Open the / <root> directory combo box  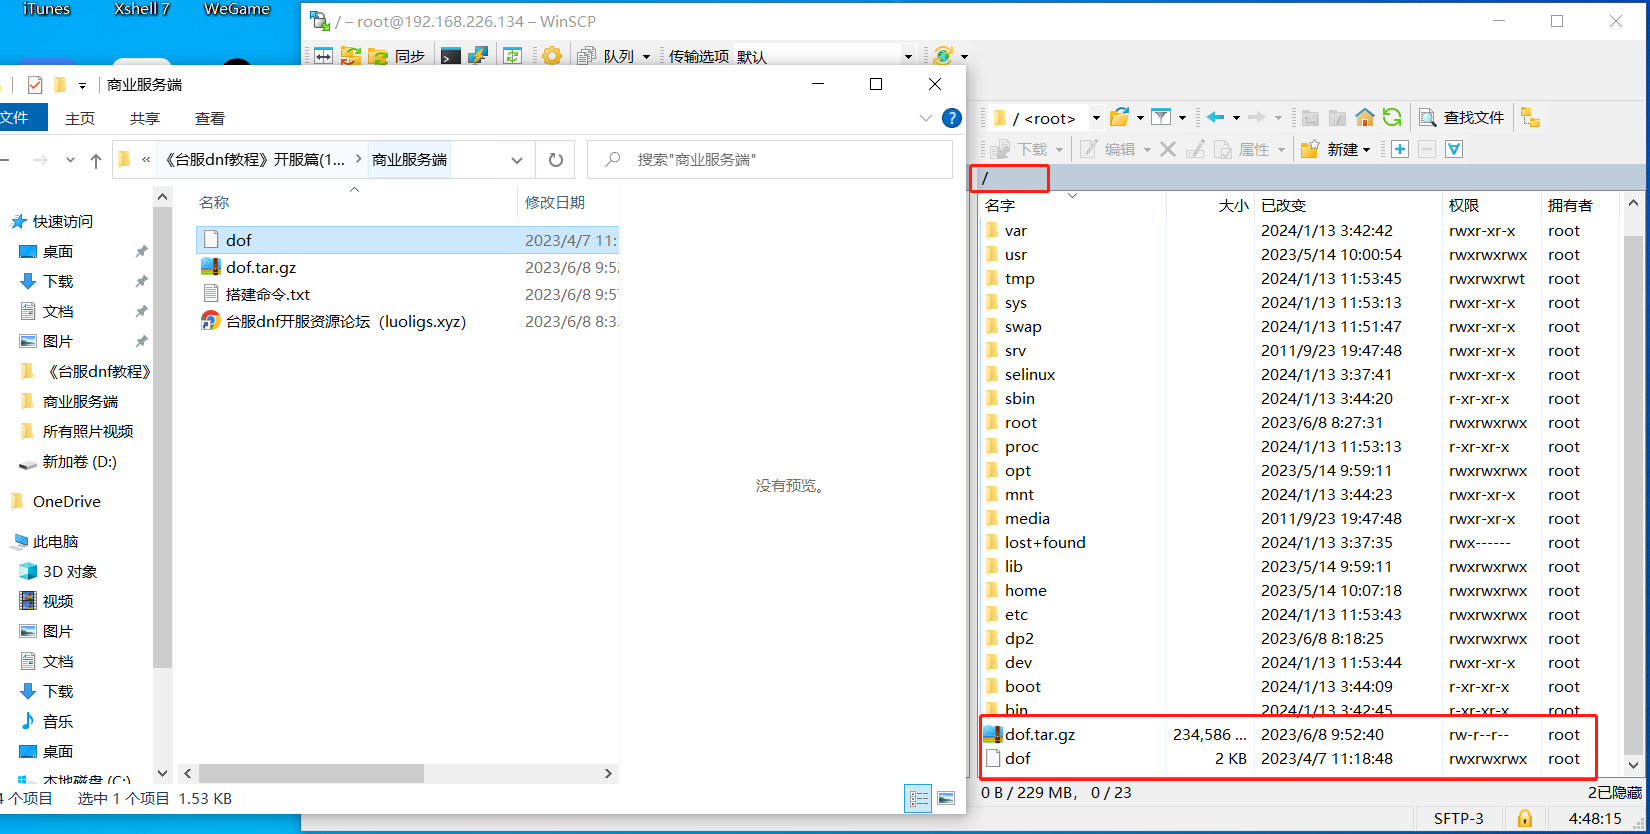click(x=1045, y=118)
